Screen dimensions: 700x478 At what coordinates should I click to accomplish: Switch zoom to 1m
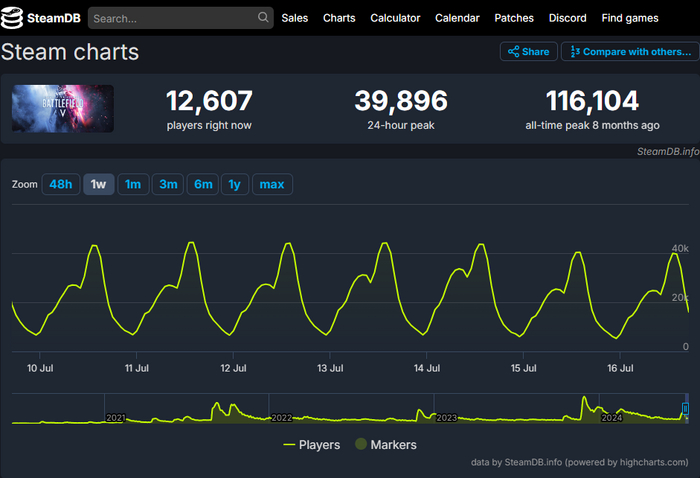132,184
